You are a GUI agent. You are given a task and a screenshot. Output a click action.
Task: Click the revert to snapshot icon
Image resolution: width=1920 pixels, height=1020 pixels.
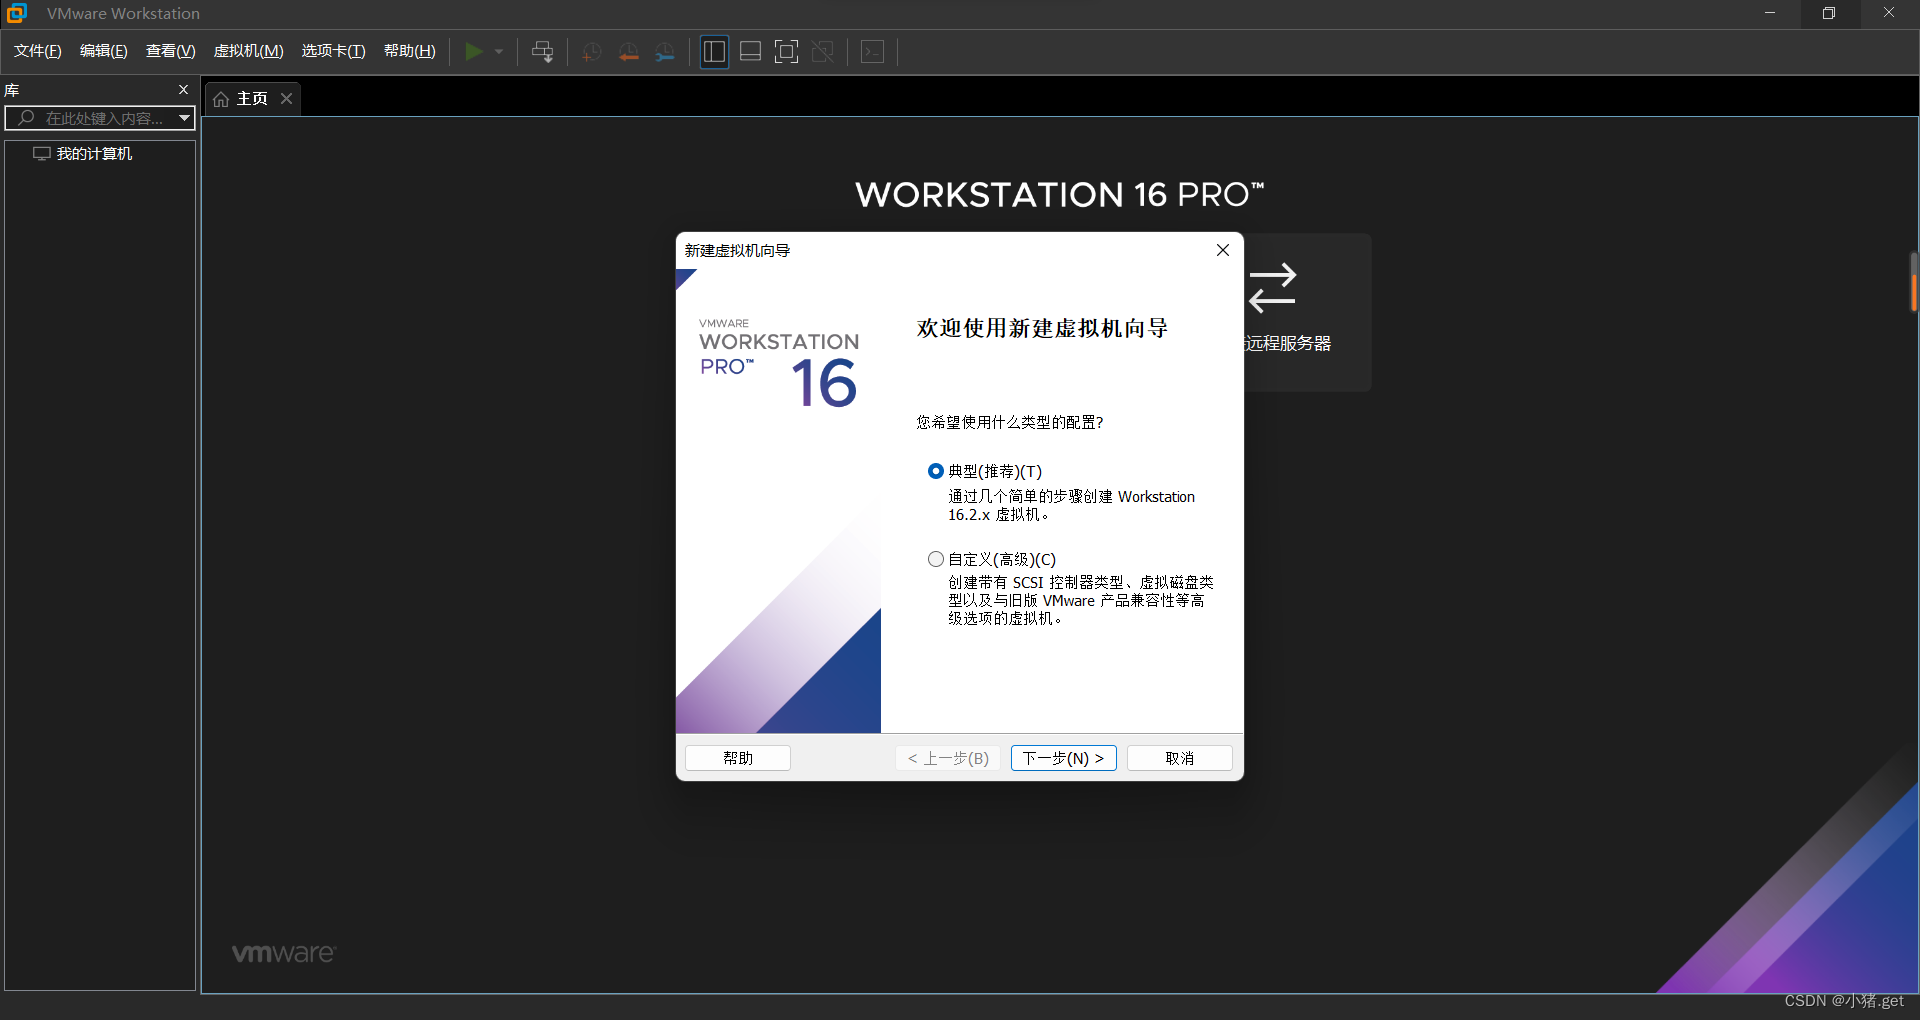pyautogui.click(x=628, y=52)
